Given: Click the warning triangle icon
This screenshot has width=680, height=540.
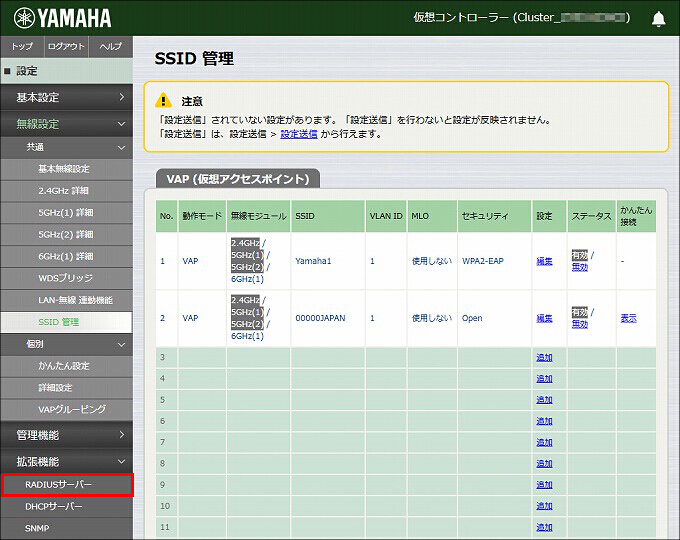Looking at the screenshot, I should 163,100.
